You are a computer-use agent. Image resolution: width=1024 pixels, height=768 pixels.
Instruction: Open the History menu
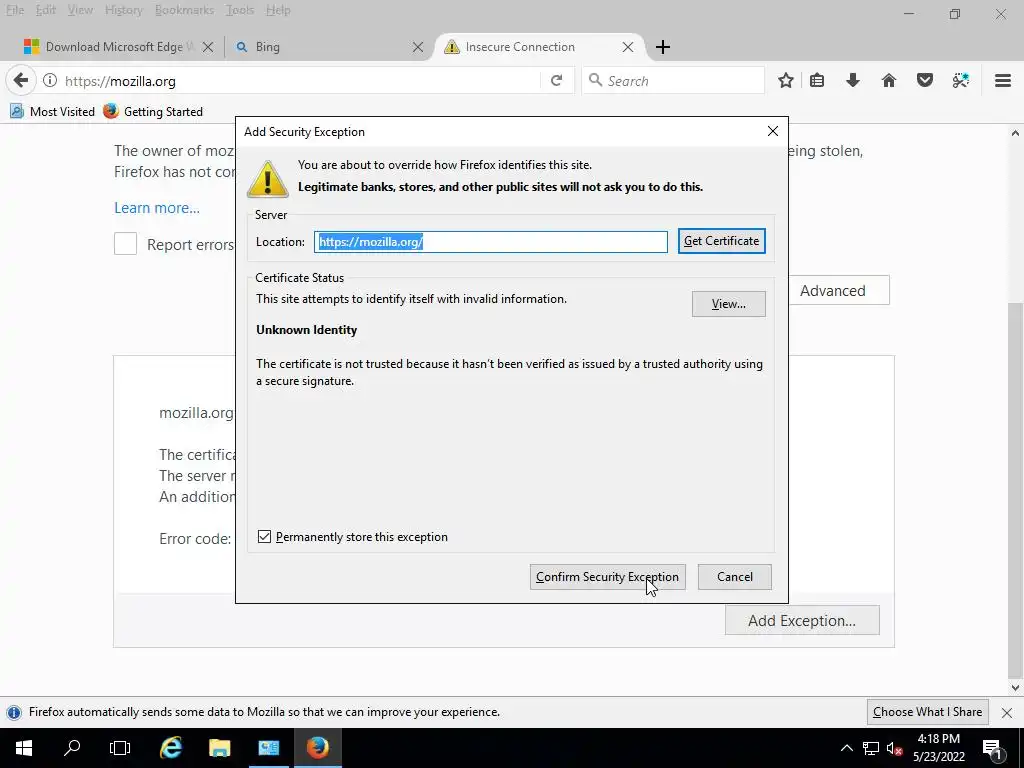pos(124,10)
